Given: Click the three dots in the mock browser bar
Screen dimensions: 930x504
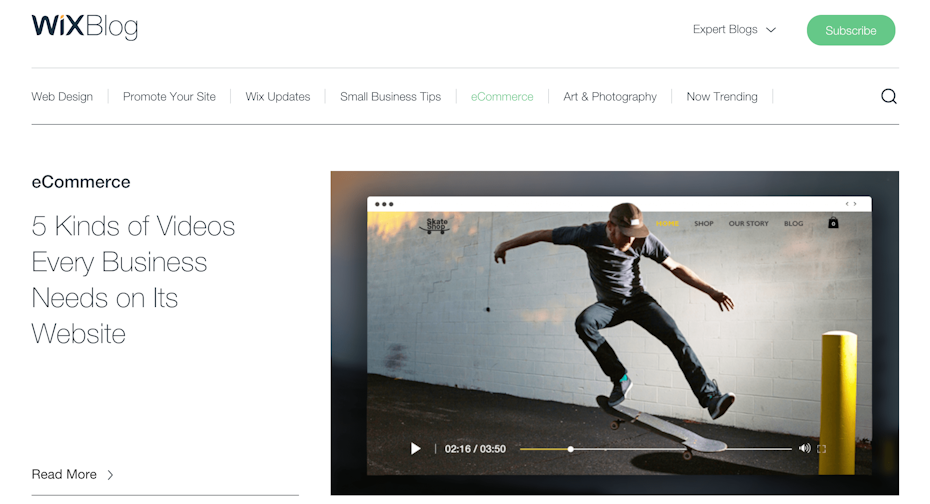Looking at the screenshot, I should [x=384, y=204].
